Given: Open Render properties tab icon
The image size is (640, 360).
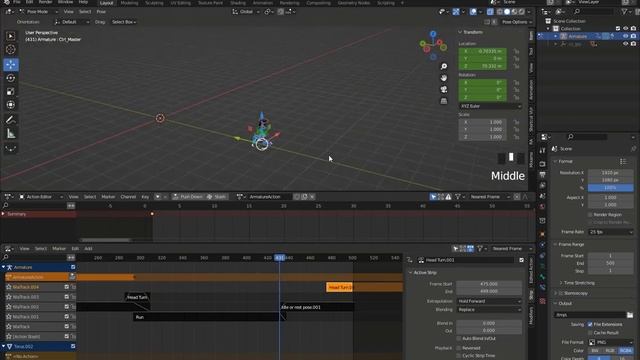Looking at the screenshot, I should (x=542, y=164).
